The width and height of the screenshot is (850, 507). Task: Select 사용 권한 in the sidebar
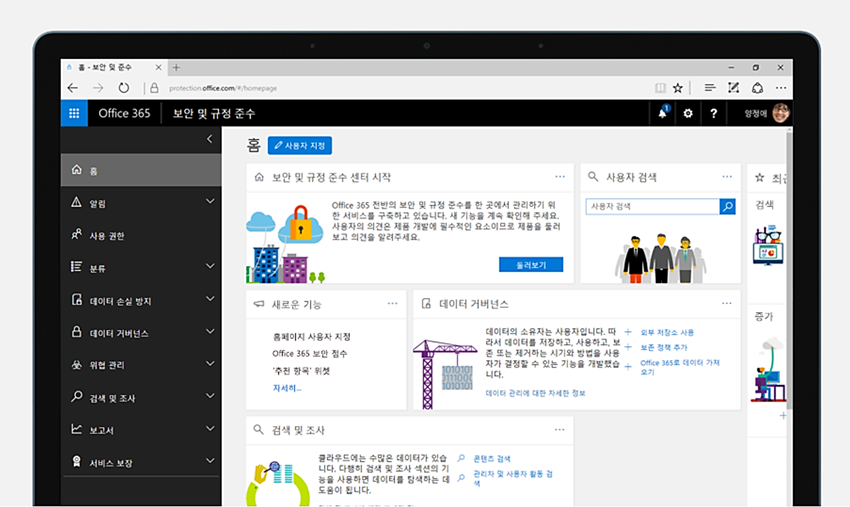pos(107,235)
